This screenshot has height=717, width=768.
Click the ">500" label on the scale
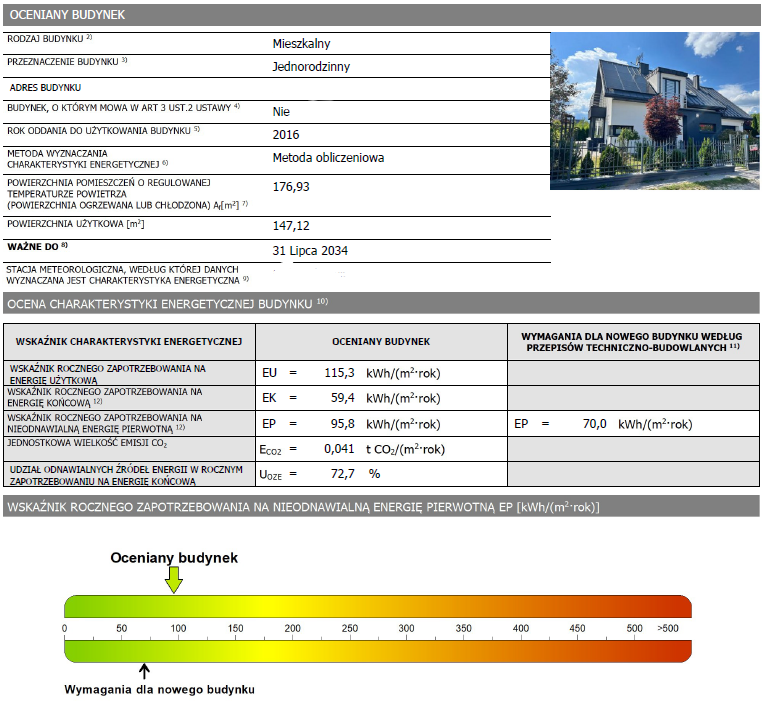(x=667, y=628)
